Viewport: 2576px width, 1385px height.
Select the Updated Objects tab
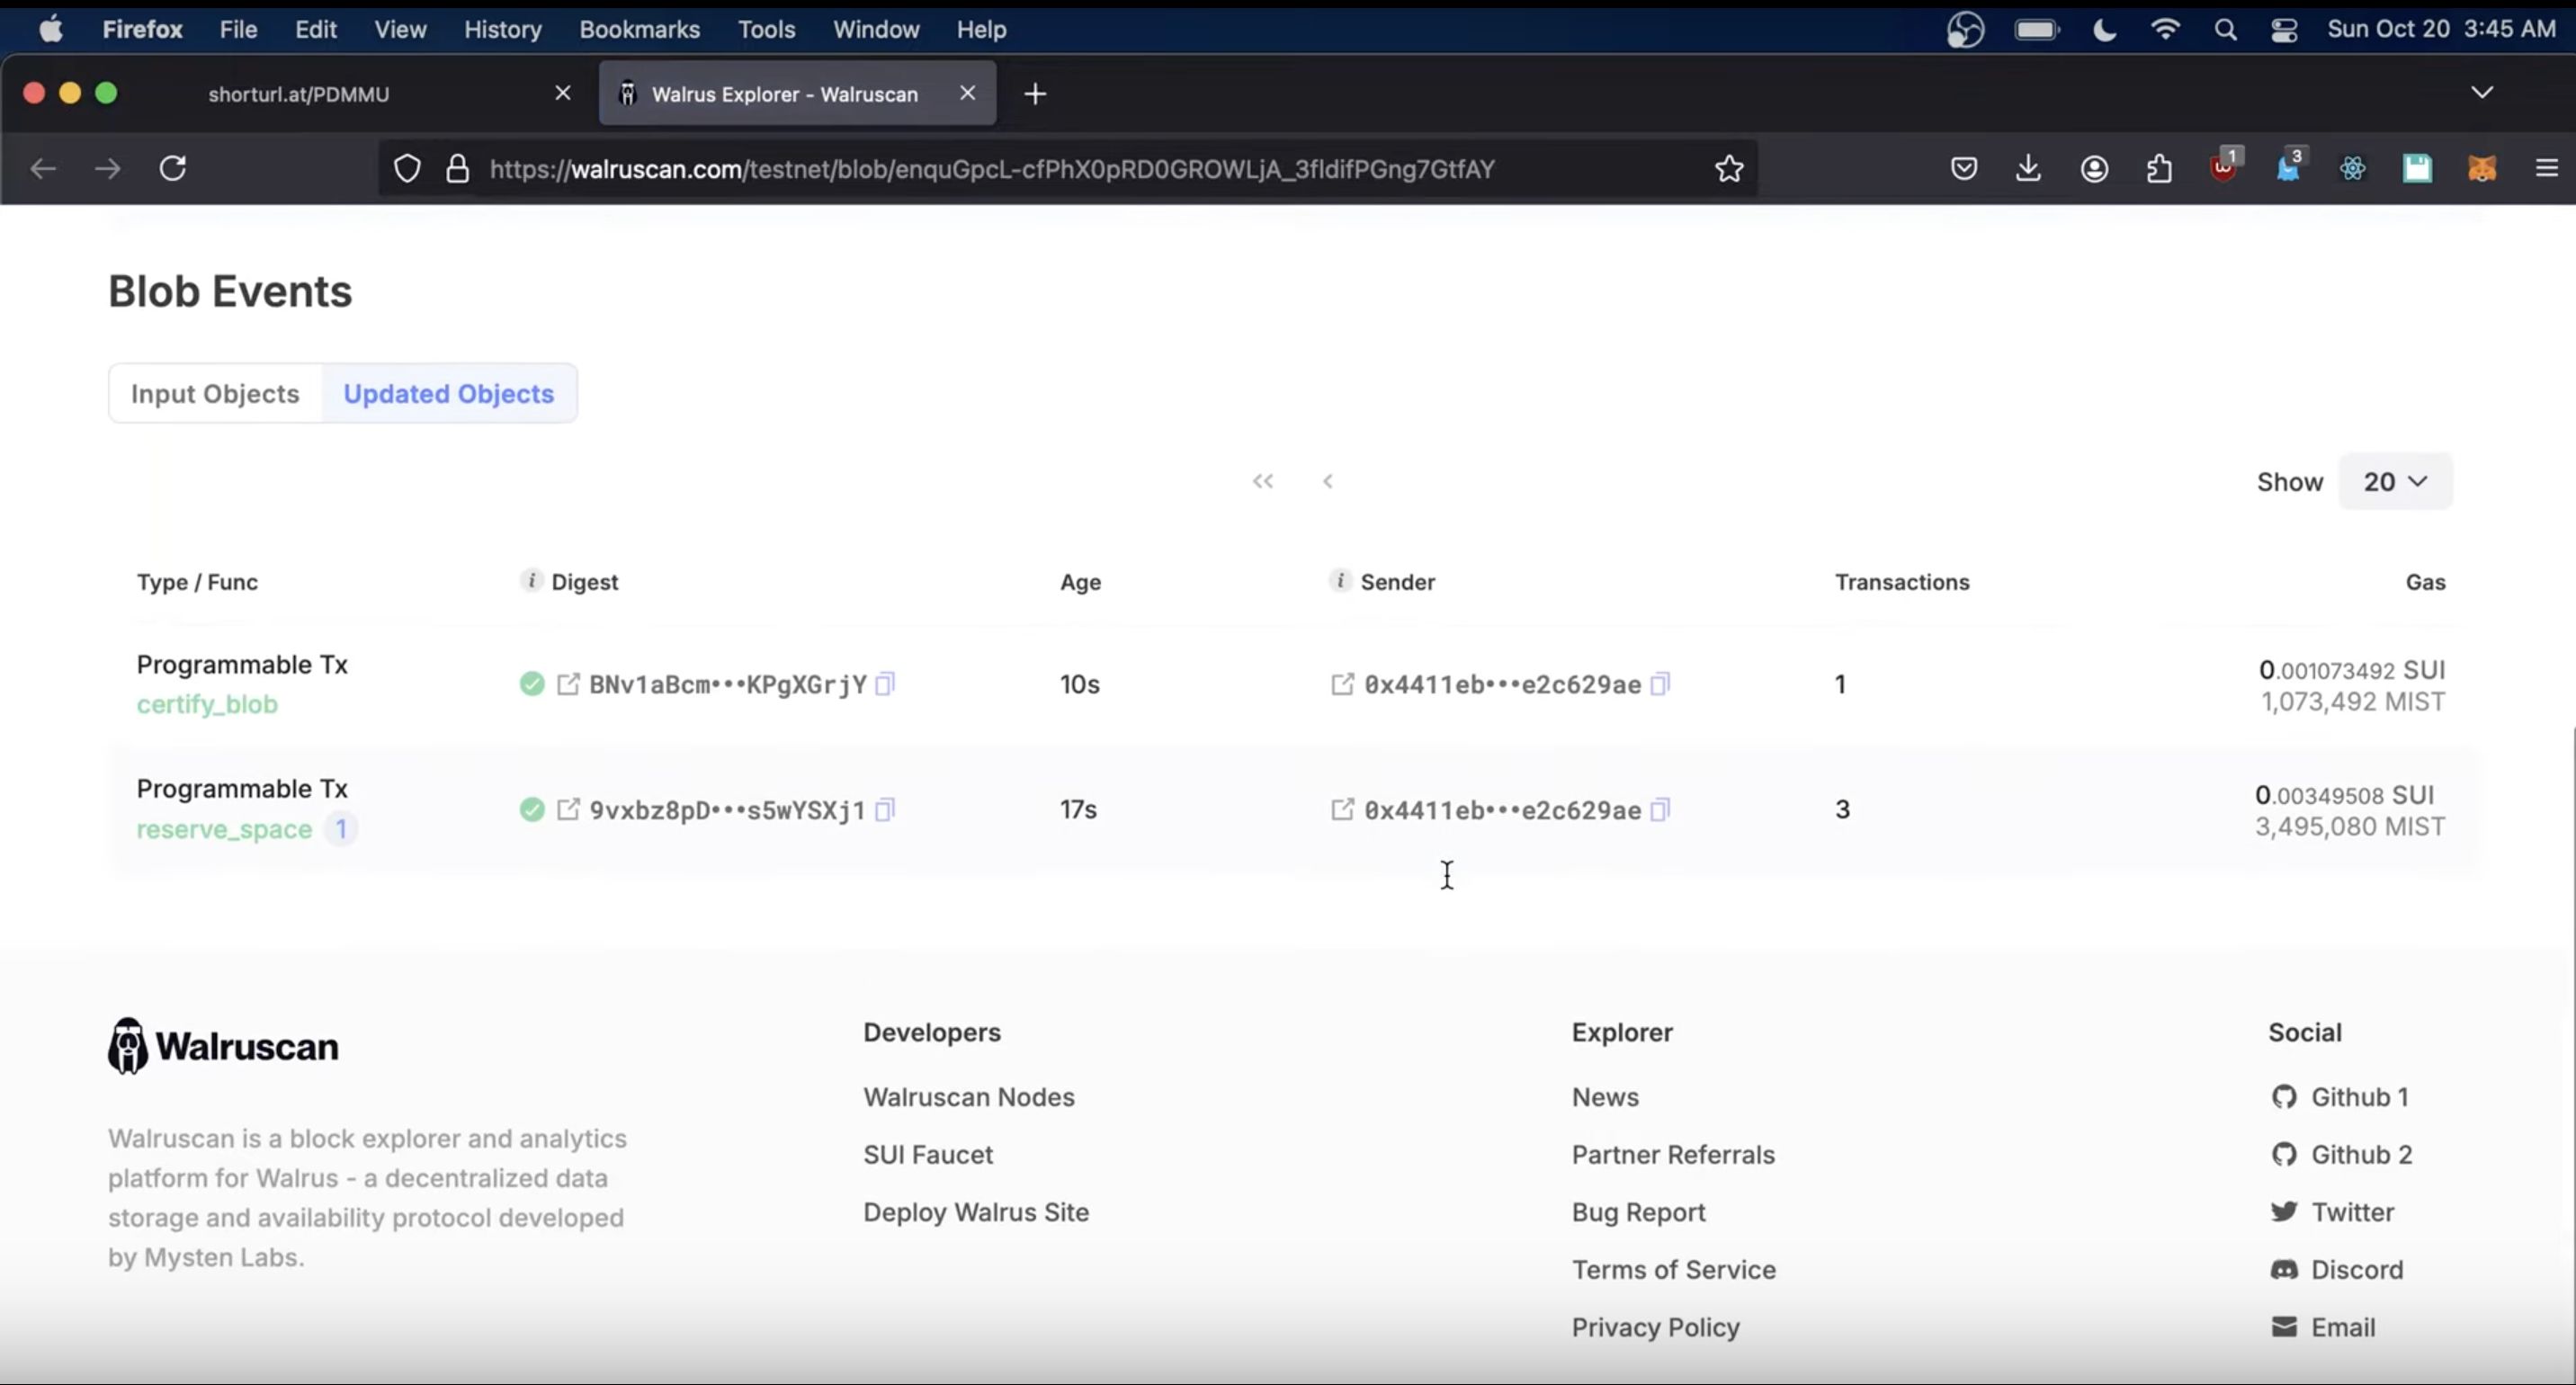tap(448, 392)
